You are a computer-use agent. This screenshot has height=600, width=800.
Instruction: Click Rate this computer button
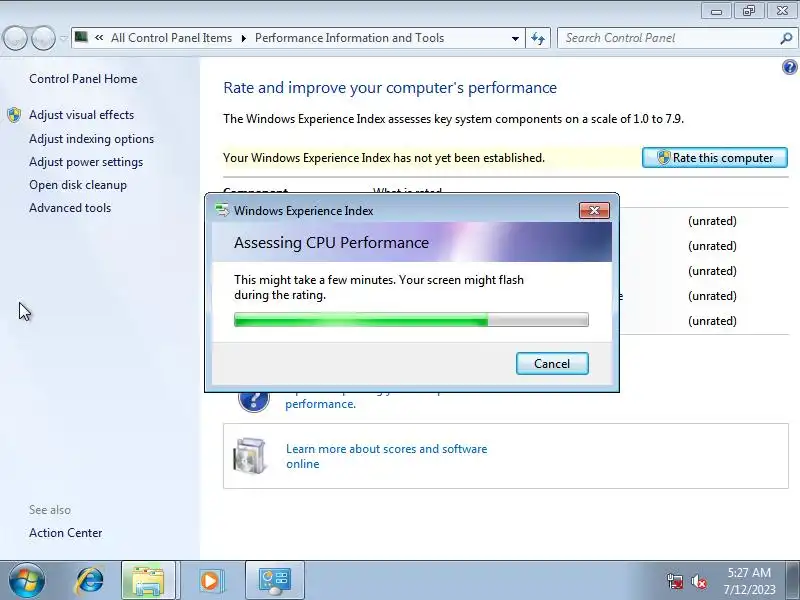[714, 158]
